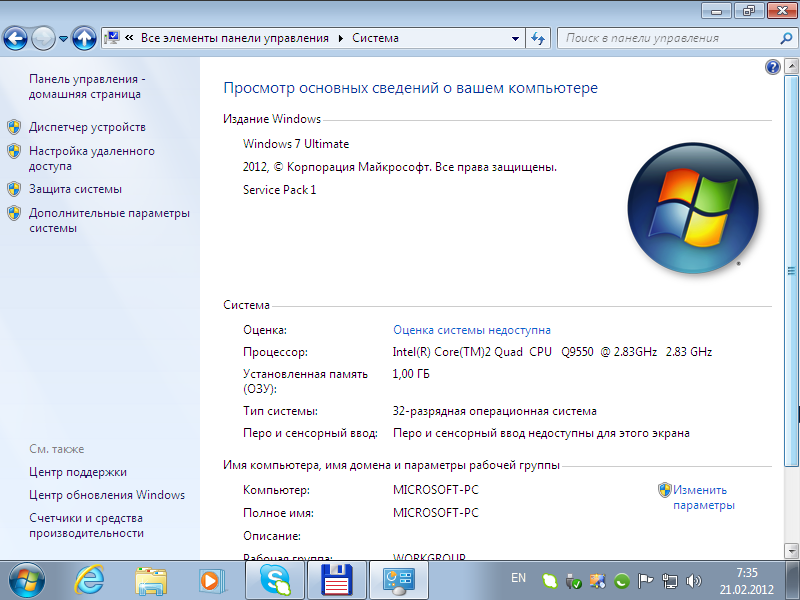Click the shield icon next to 'Изменить параметры'
800x600 pixels.
tap(664, 490)
